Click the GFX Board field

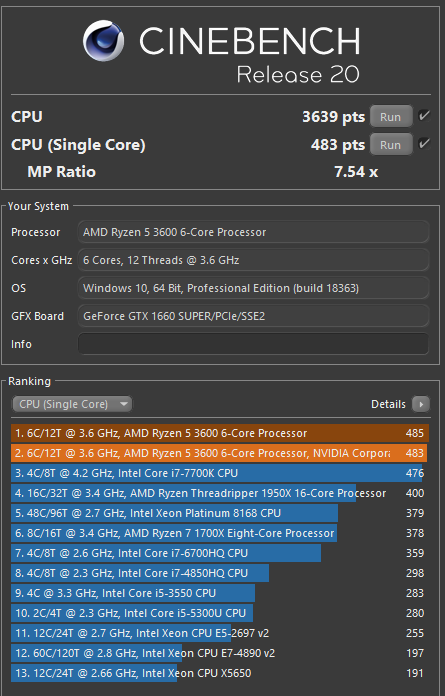(253, 316)
